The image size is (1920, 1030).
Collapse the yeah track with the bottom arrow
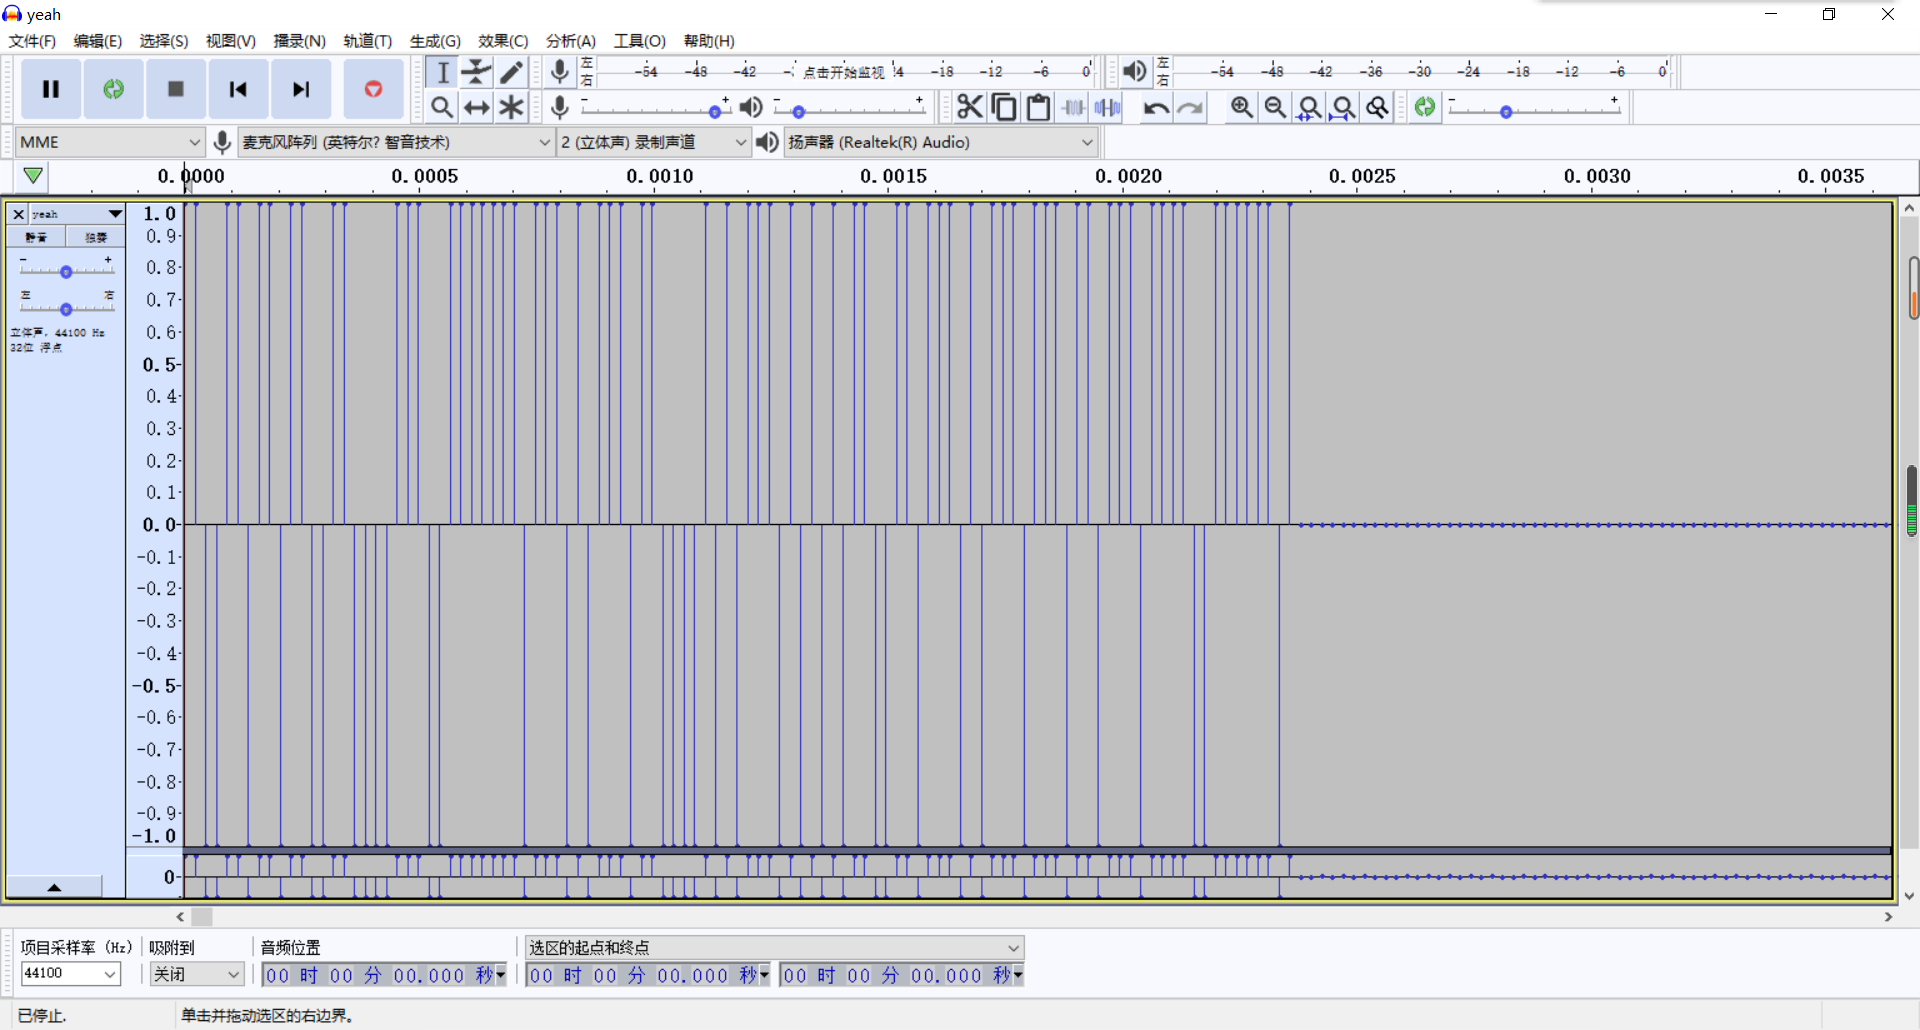tap(54, 887)
